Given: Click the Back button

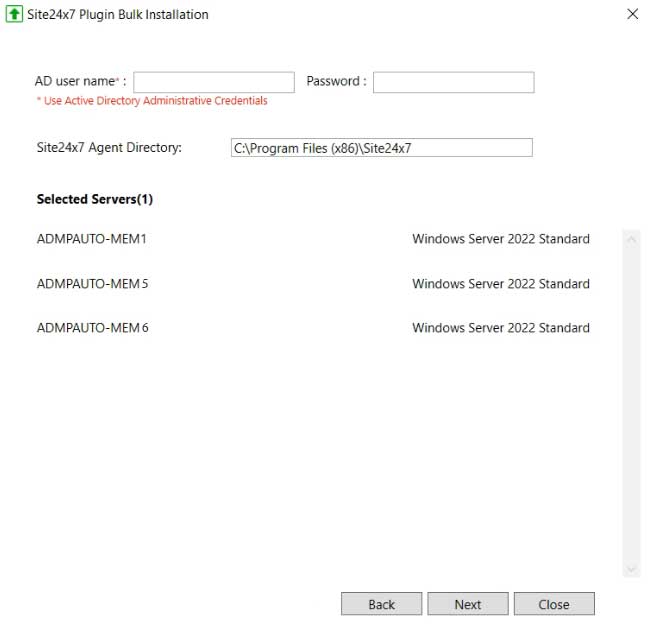Looking at the screenshot, I should pyautogui.click(x=381, y=604).
